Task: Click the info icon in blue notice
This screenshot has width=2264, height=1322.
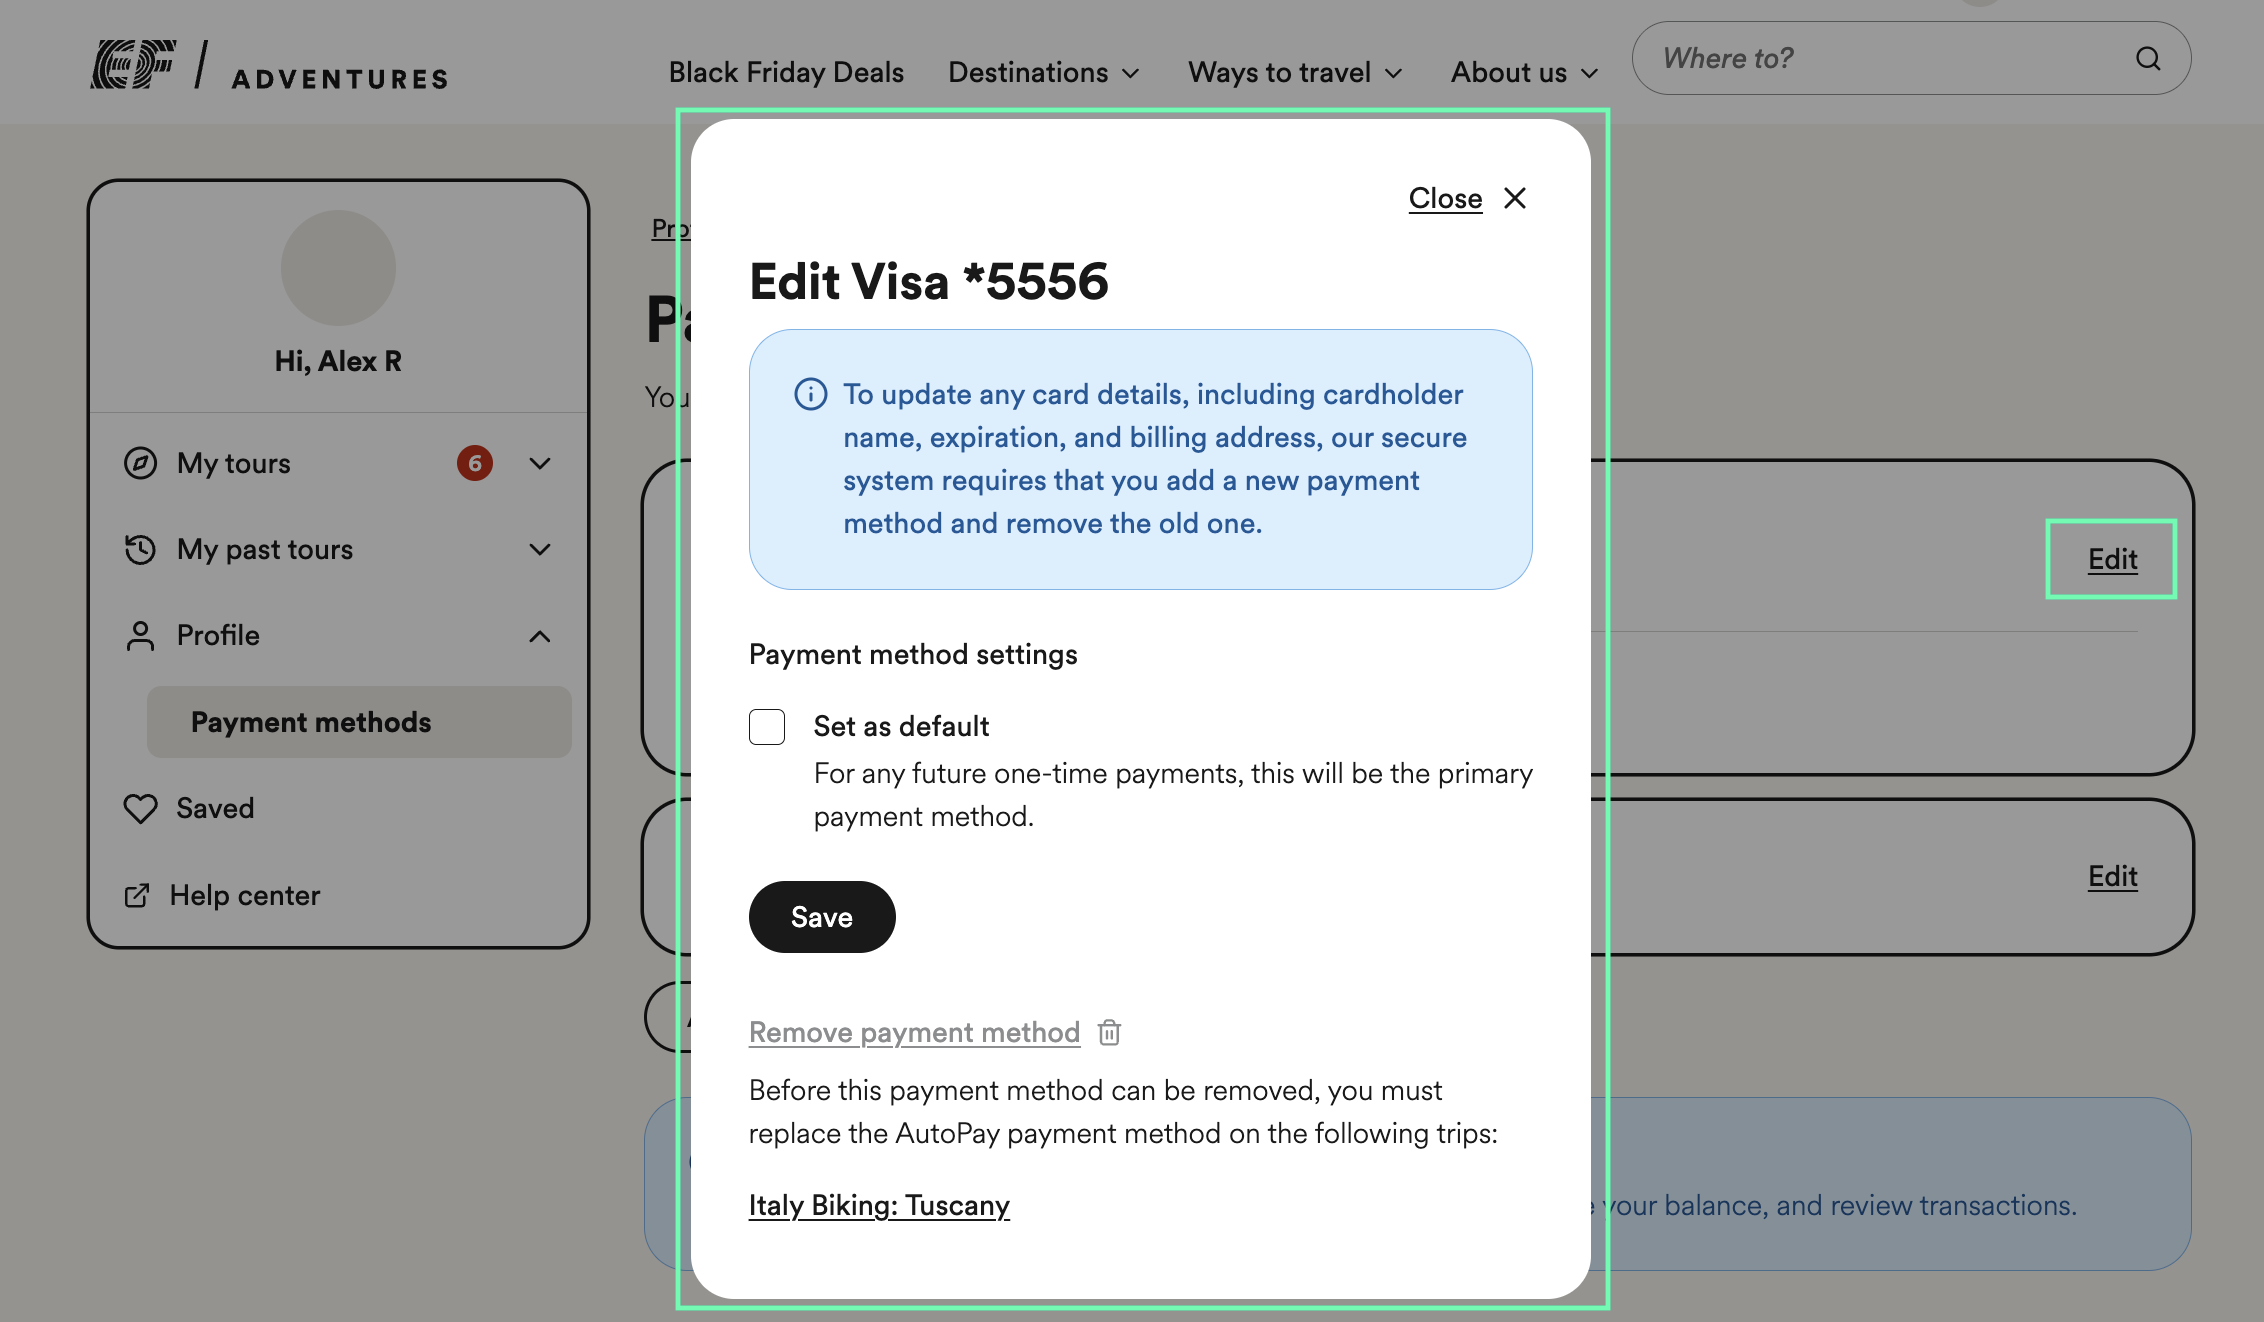Action: coord(810,394)
